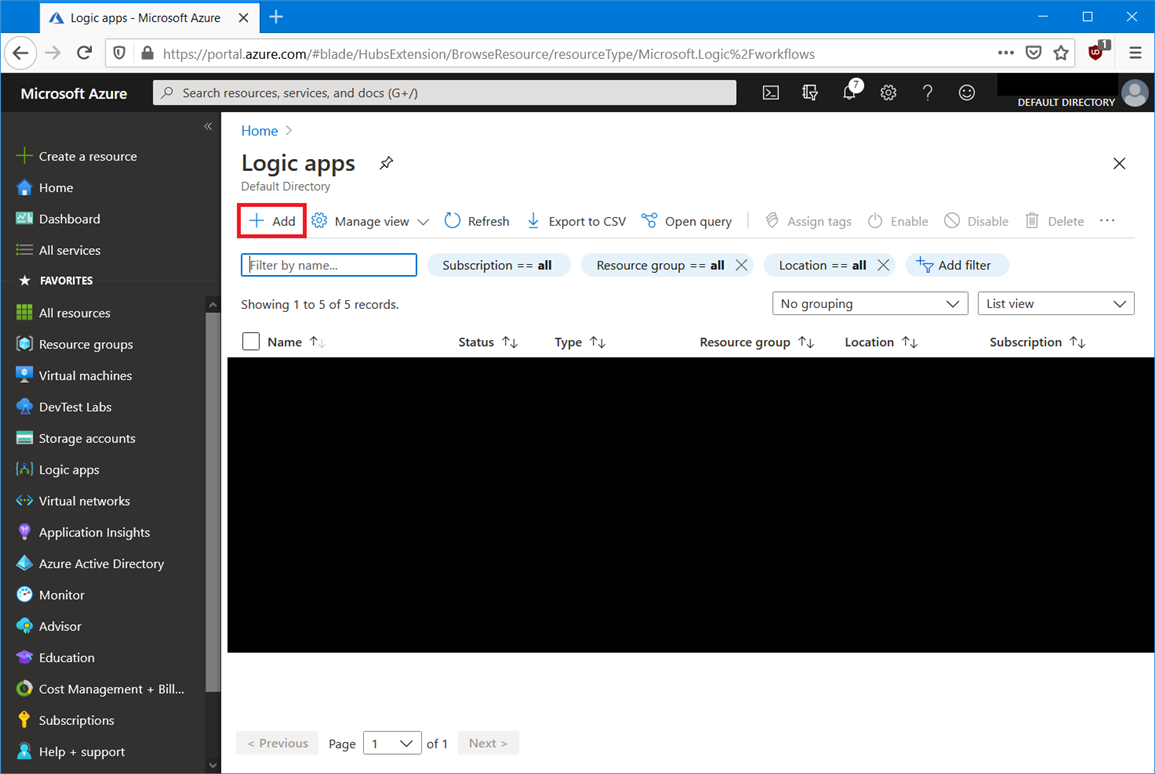Open the No grouping dropdown
The height and width of the screenshot is (774, 1155).
[x=870, y=303]
